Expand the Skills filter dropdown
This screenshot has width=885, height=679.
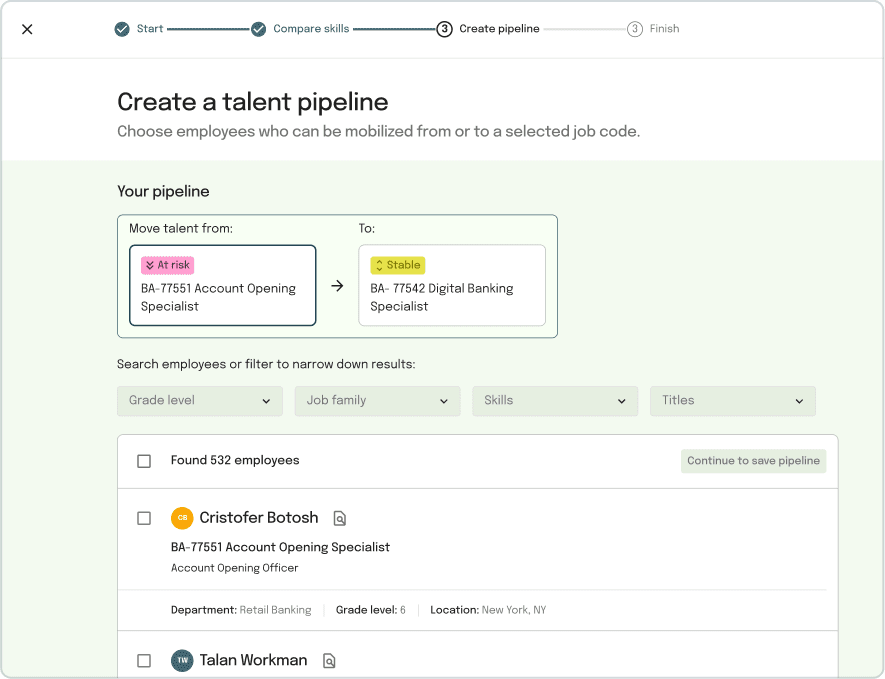tap(555, 401)
